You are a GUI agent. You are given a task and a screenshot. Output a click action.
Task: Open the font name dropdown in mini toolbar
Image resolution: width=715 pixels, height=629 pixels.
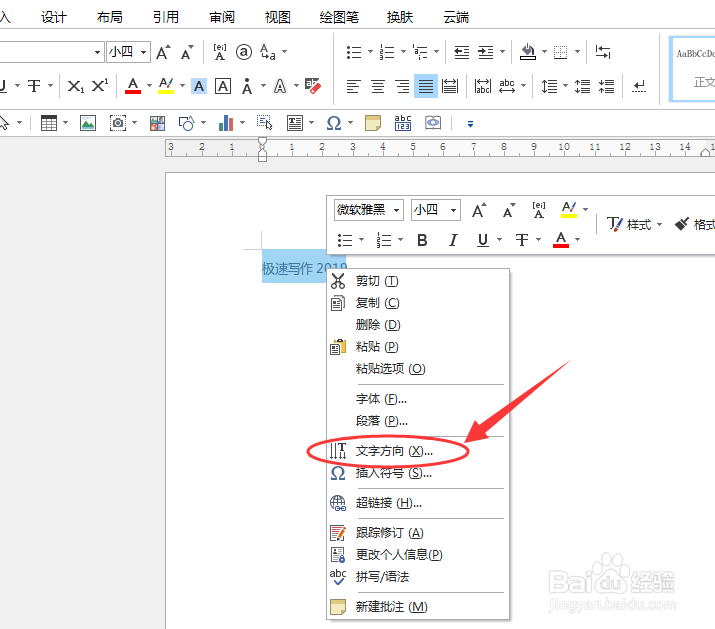(x=397, y=210)
